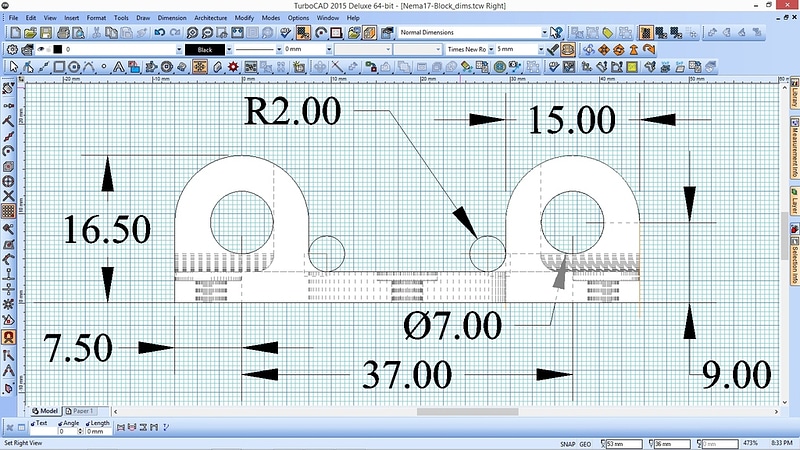Toggle the highlighted snap mode button in drawing toolbar
The width and height of the screenshot is (800, 450).
tap(200, 67)
